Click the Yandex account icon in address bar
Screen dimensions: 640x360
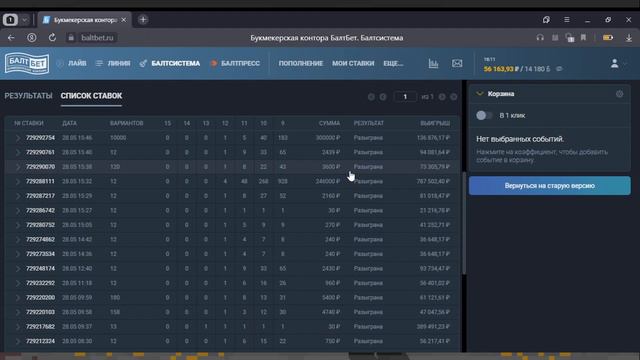coord(31,38)
